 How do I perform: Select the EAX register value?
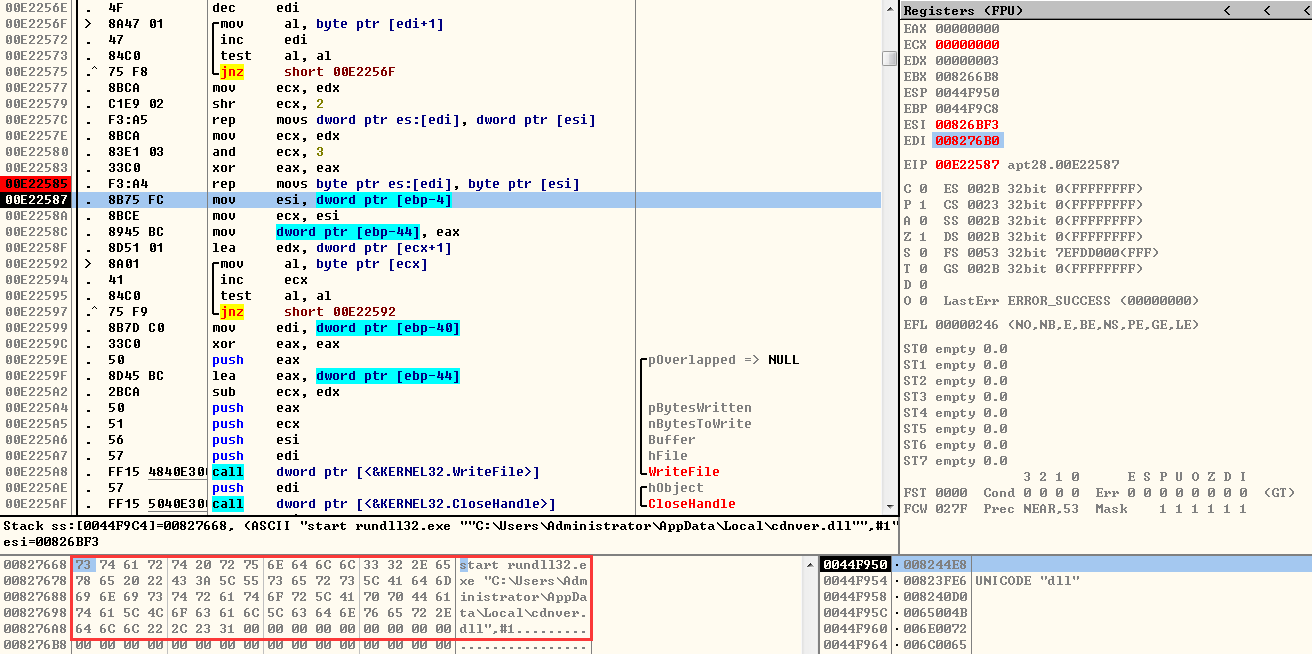tap(967, 28)
